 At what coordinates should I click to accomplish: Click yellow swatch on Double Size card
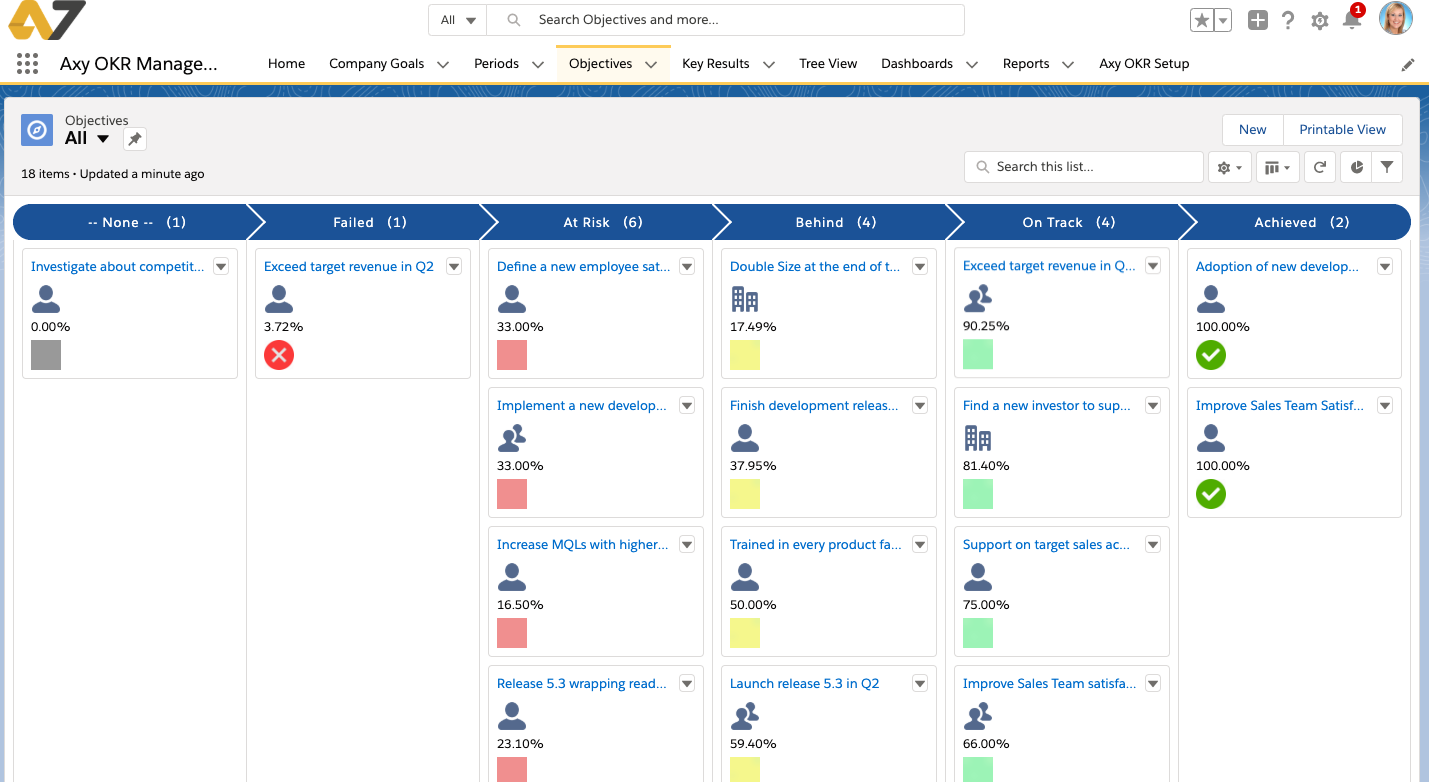[x=745, y=355]
